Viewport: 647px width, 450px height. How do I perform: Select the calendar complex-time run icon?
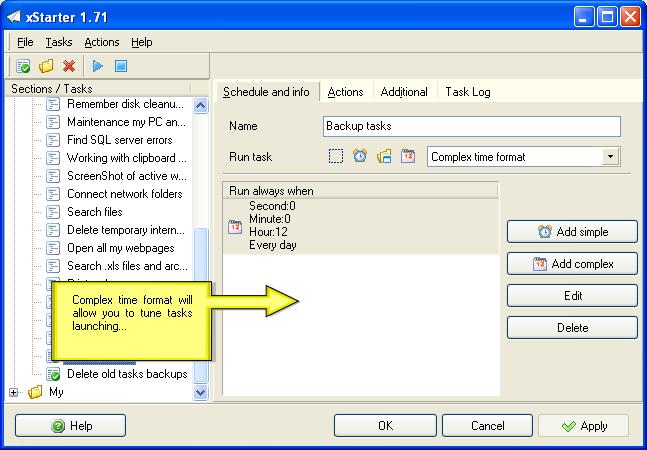point(408,156)
